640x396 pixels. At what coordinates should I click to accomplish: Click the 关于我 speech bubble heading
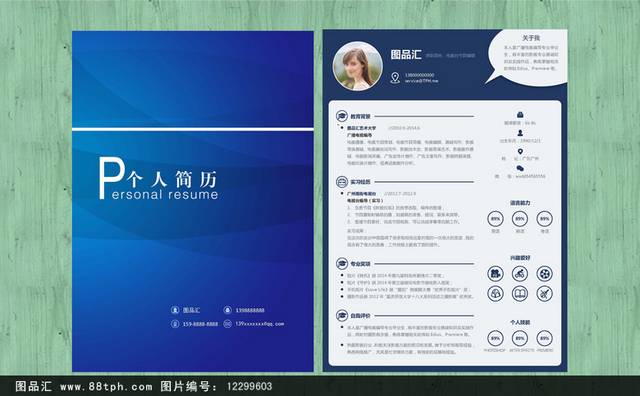click(x=531, y=38)
